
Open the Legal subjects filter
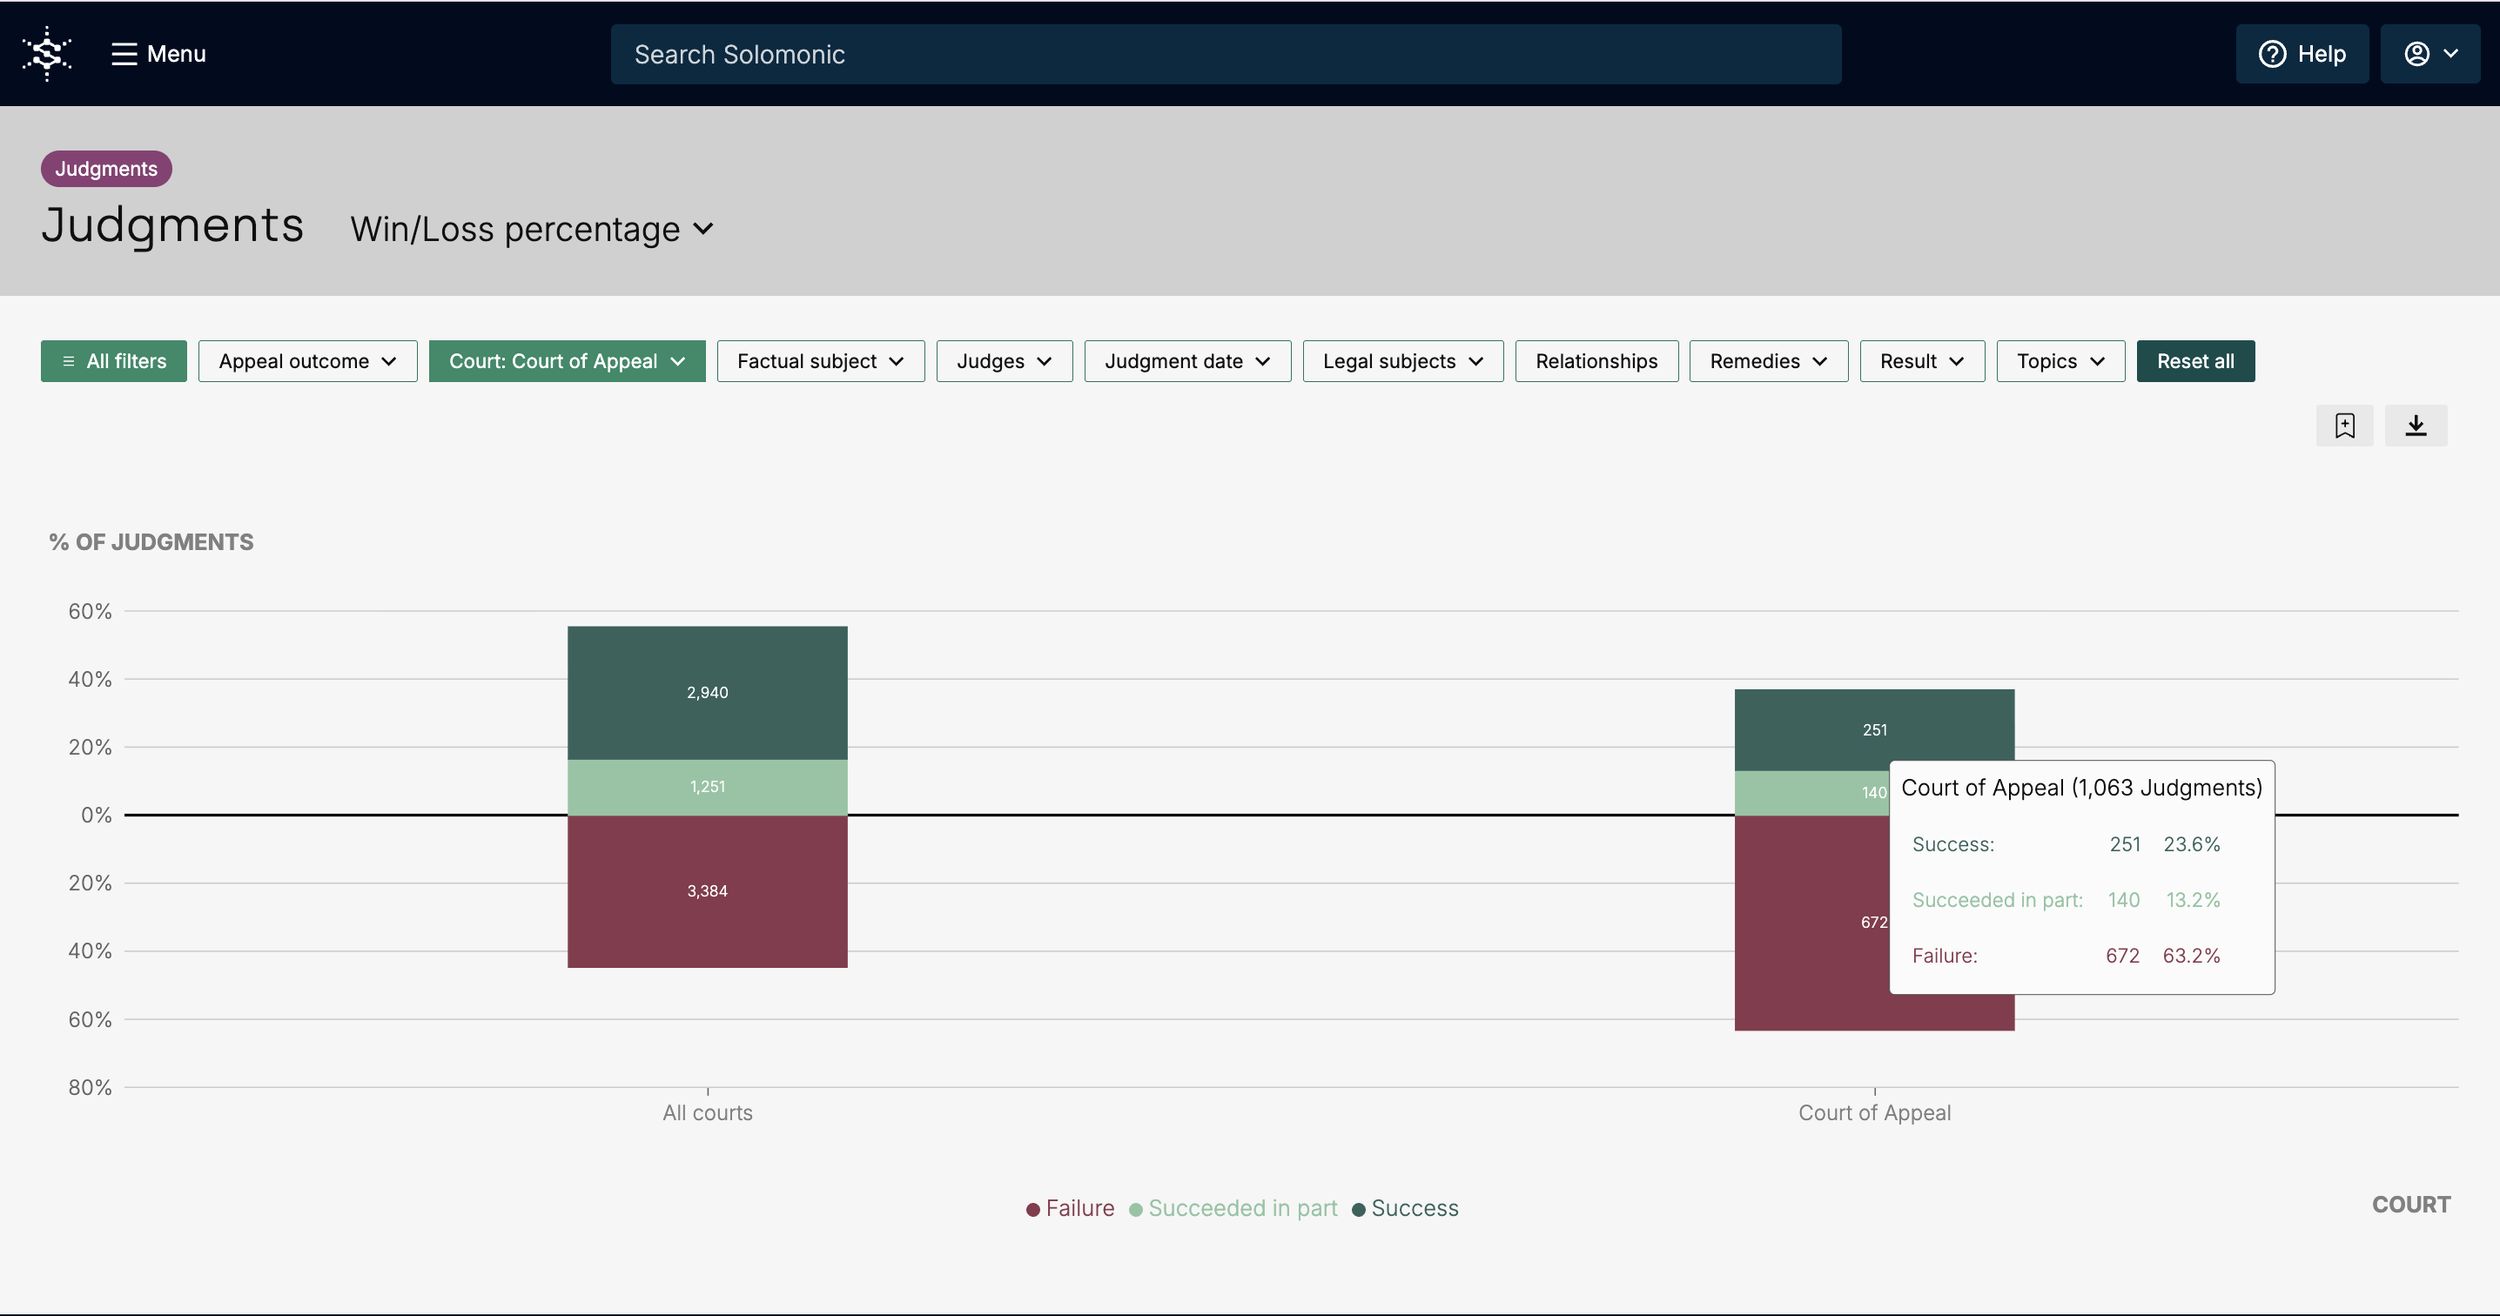pos(1402,361)
